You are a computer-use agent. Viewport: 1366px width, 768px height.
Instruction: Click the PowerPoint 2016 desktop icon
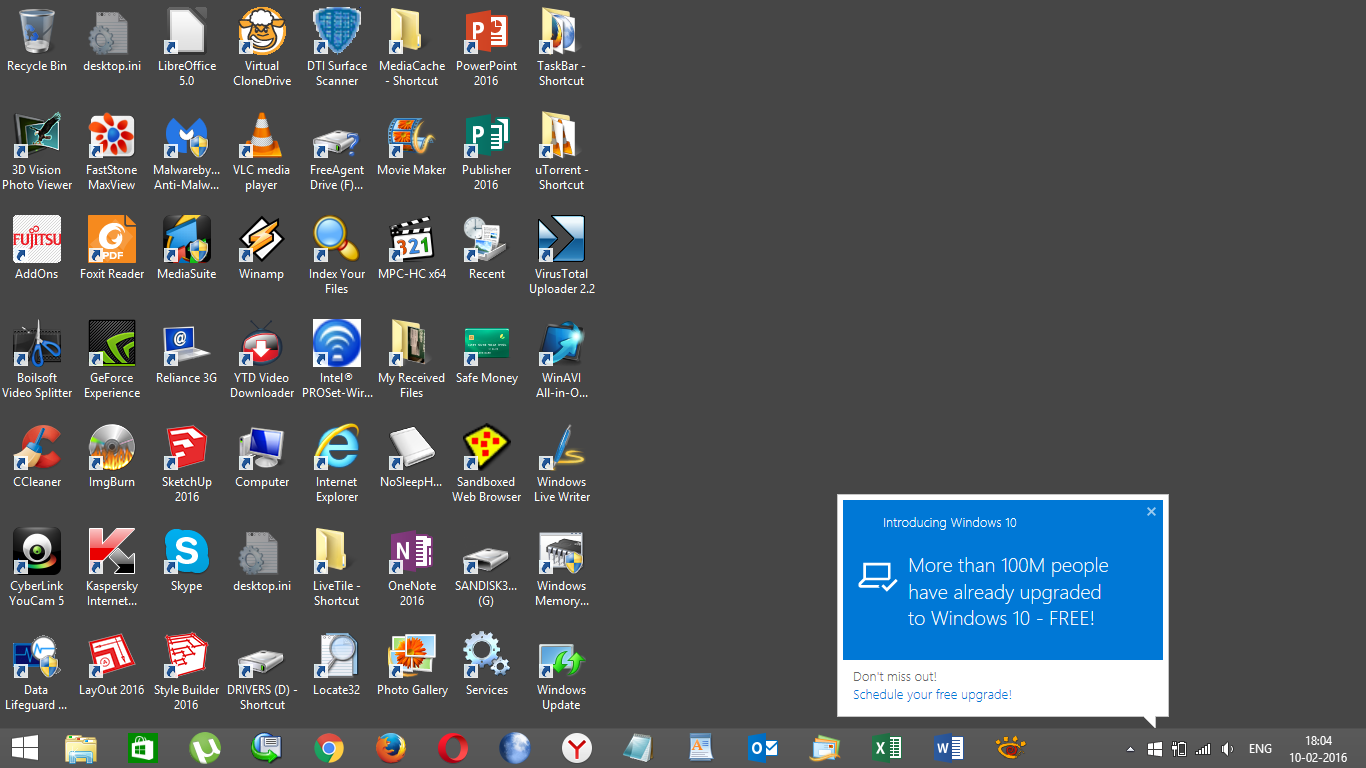click(487, 32)
